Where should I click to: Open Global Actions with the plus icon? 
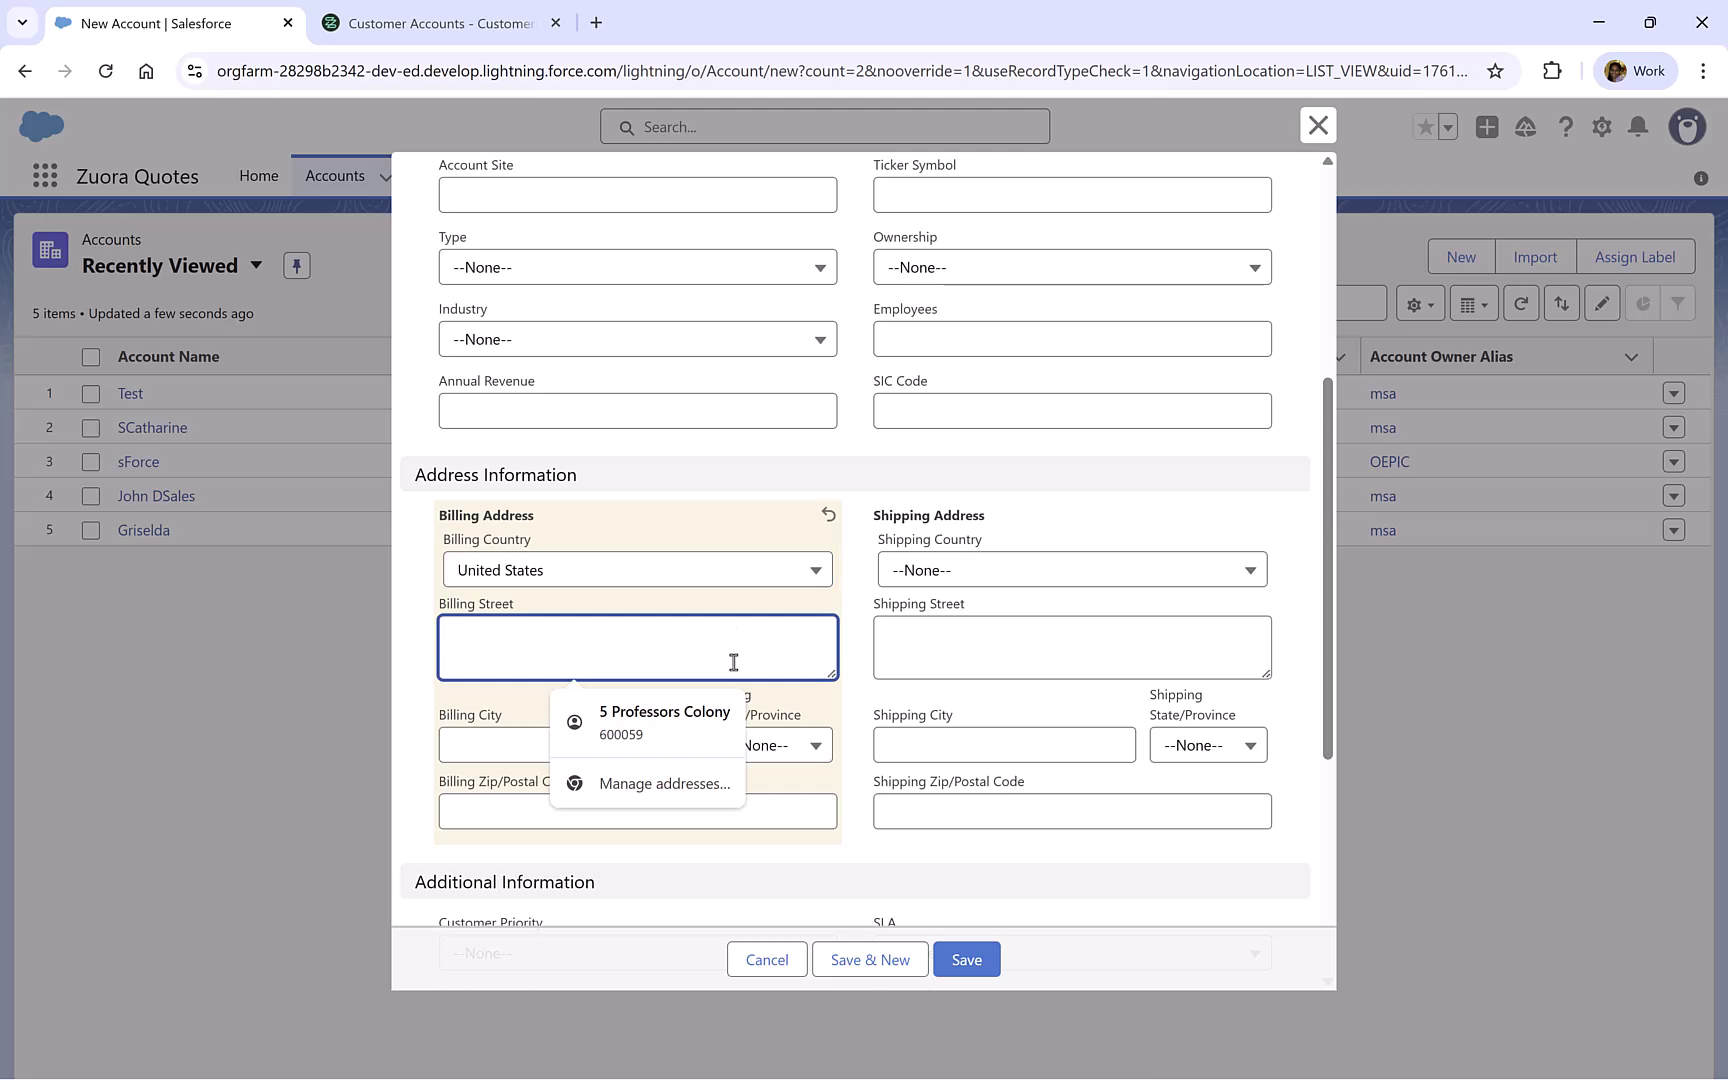(1487, 127)
